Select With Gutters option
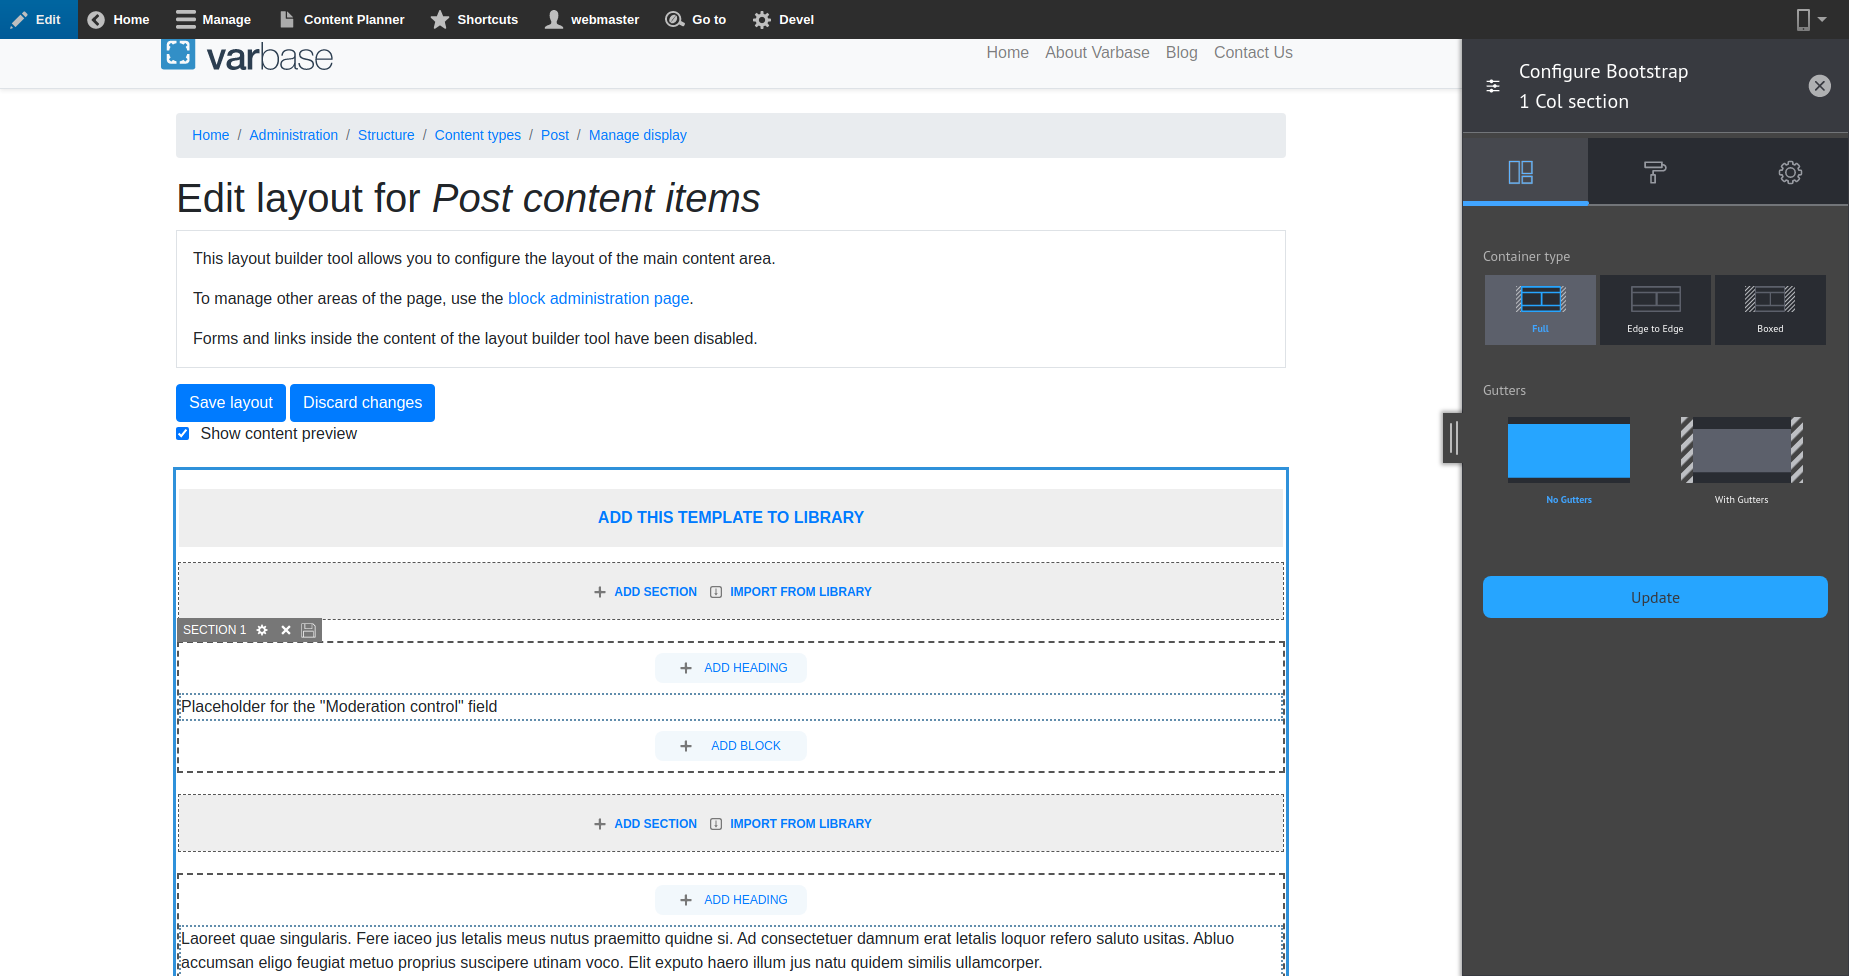 coord(1741,458)
